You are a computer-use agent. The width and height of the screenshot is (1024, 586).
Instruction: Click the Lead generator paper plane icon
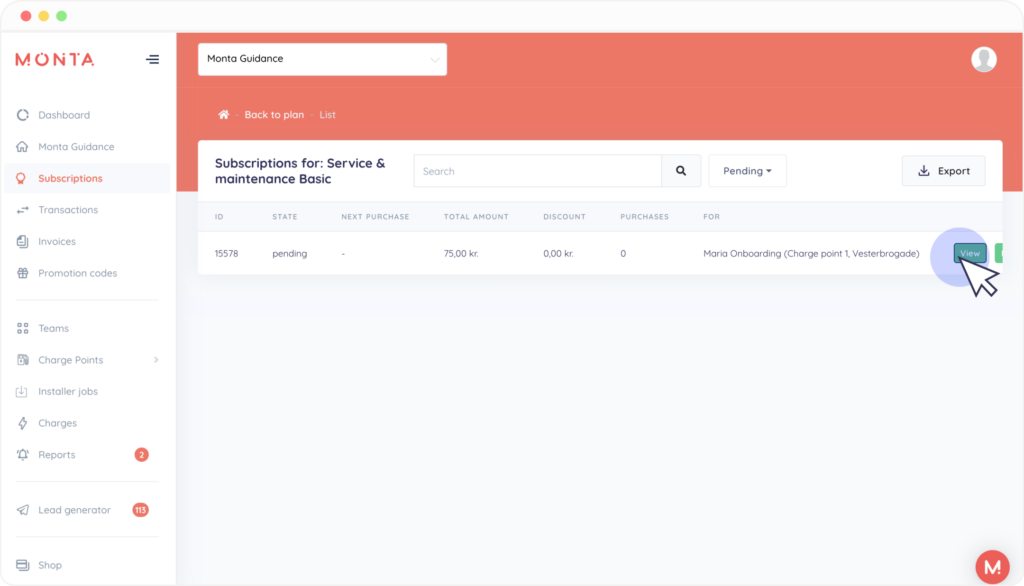(x=23, y=510)
